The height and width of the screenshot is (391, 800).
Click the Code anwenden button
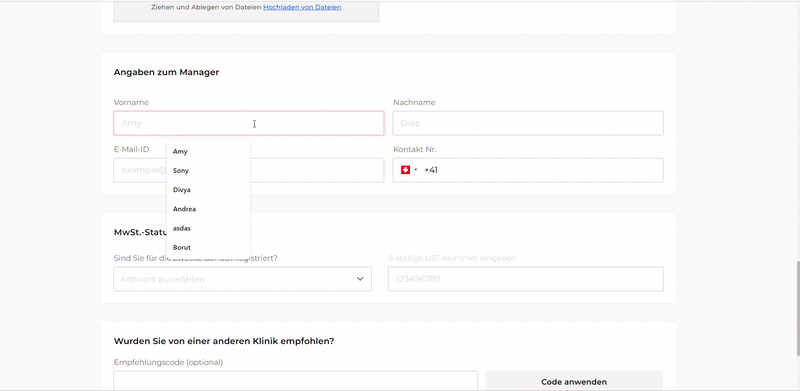click(574, 381)
